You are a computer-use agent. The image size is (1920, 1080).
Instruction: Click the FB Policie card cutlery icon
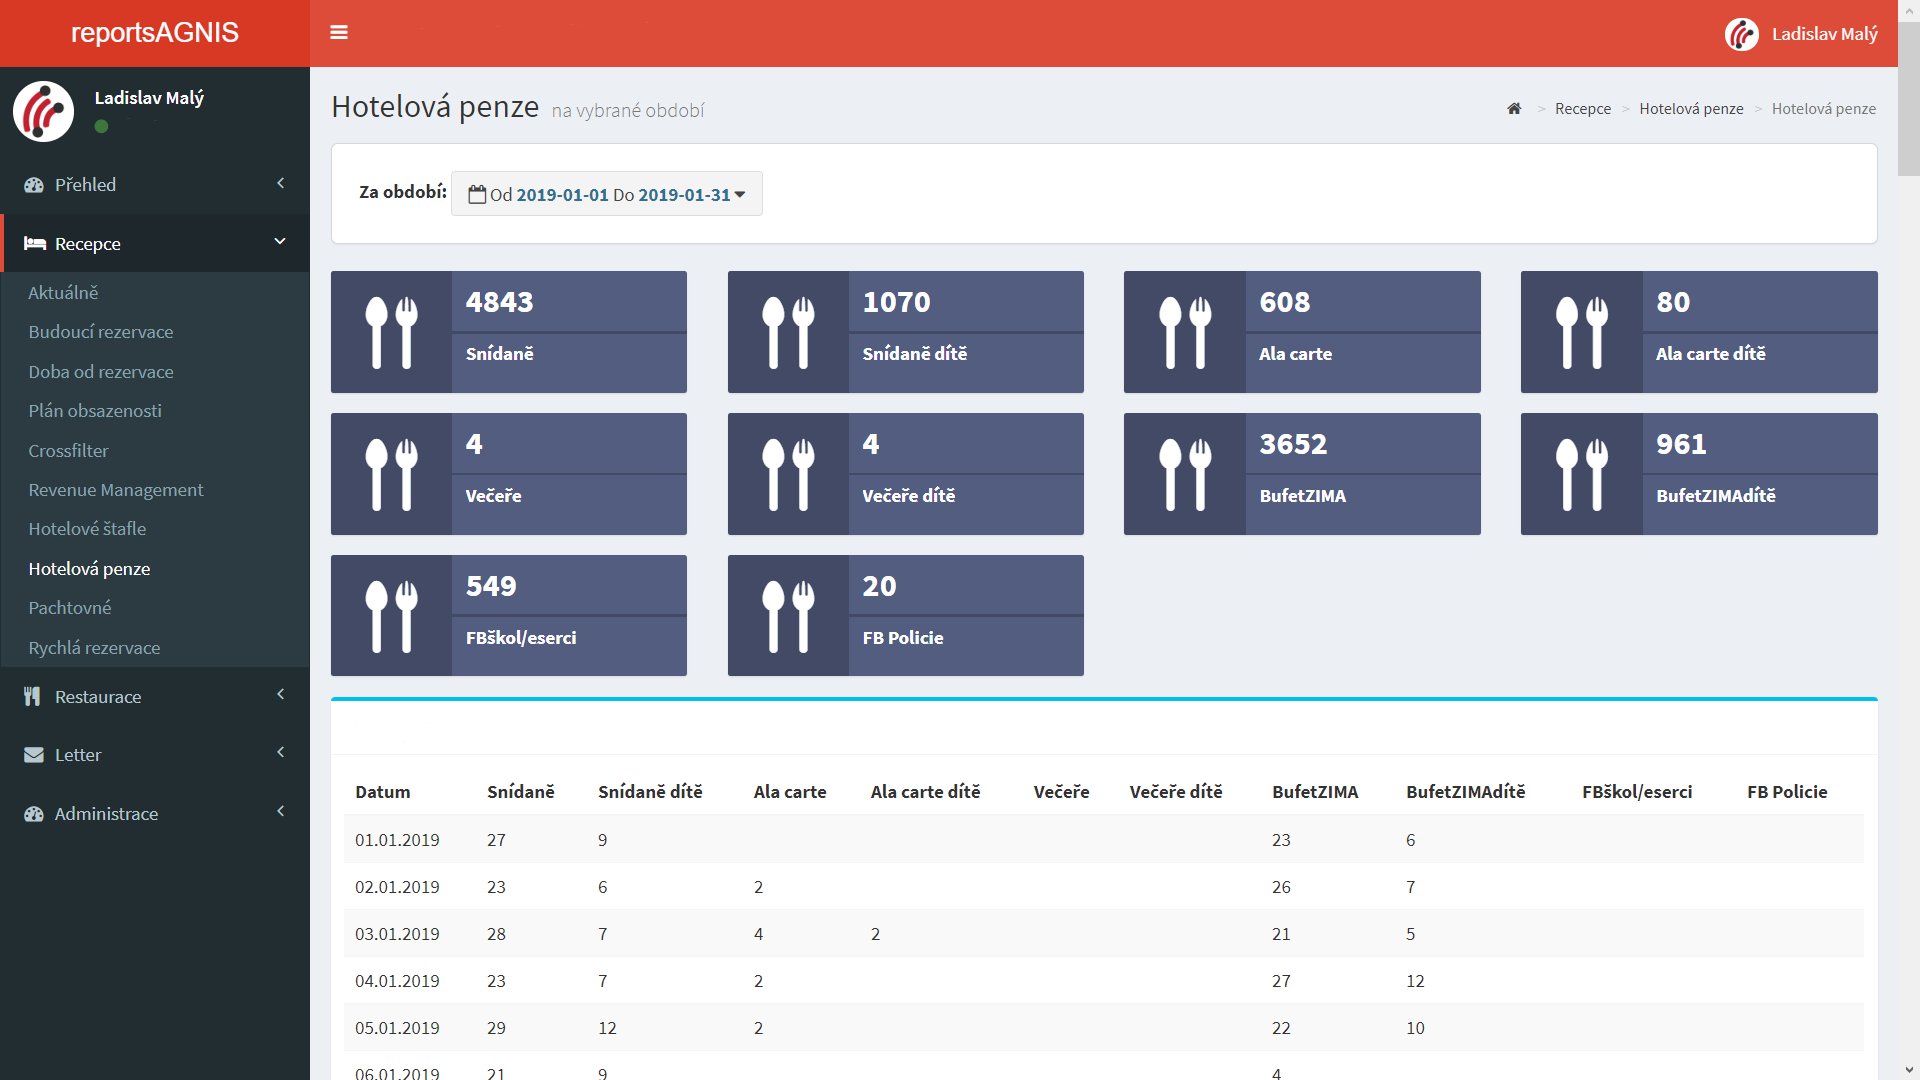point(788,616)
